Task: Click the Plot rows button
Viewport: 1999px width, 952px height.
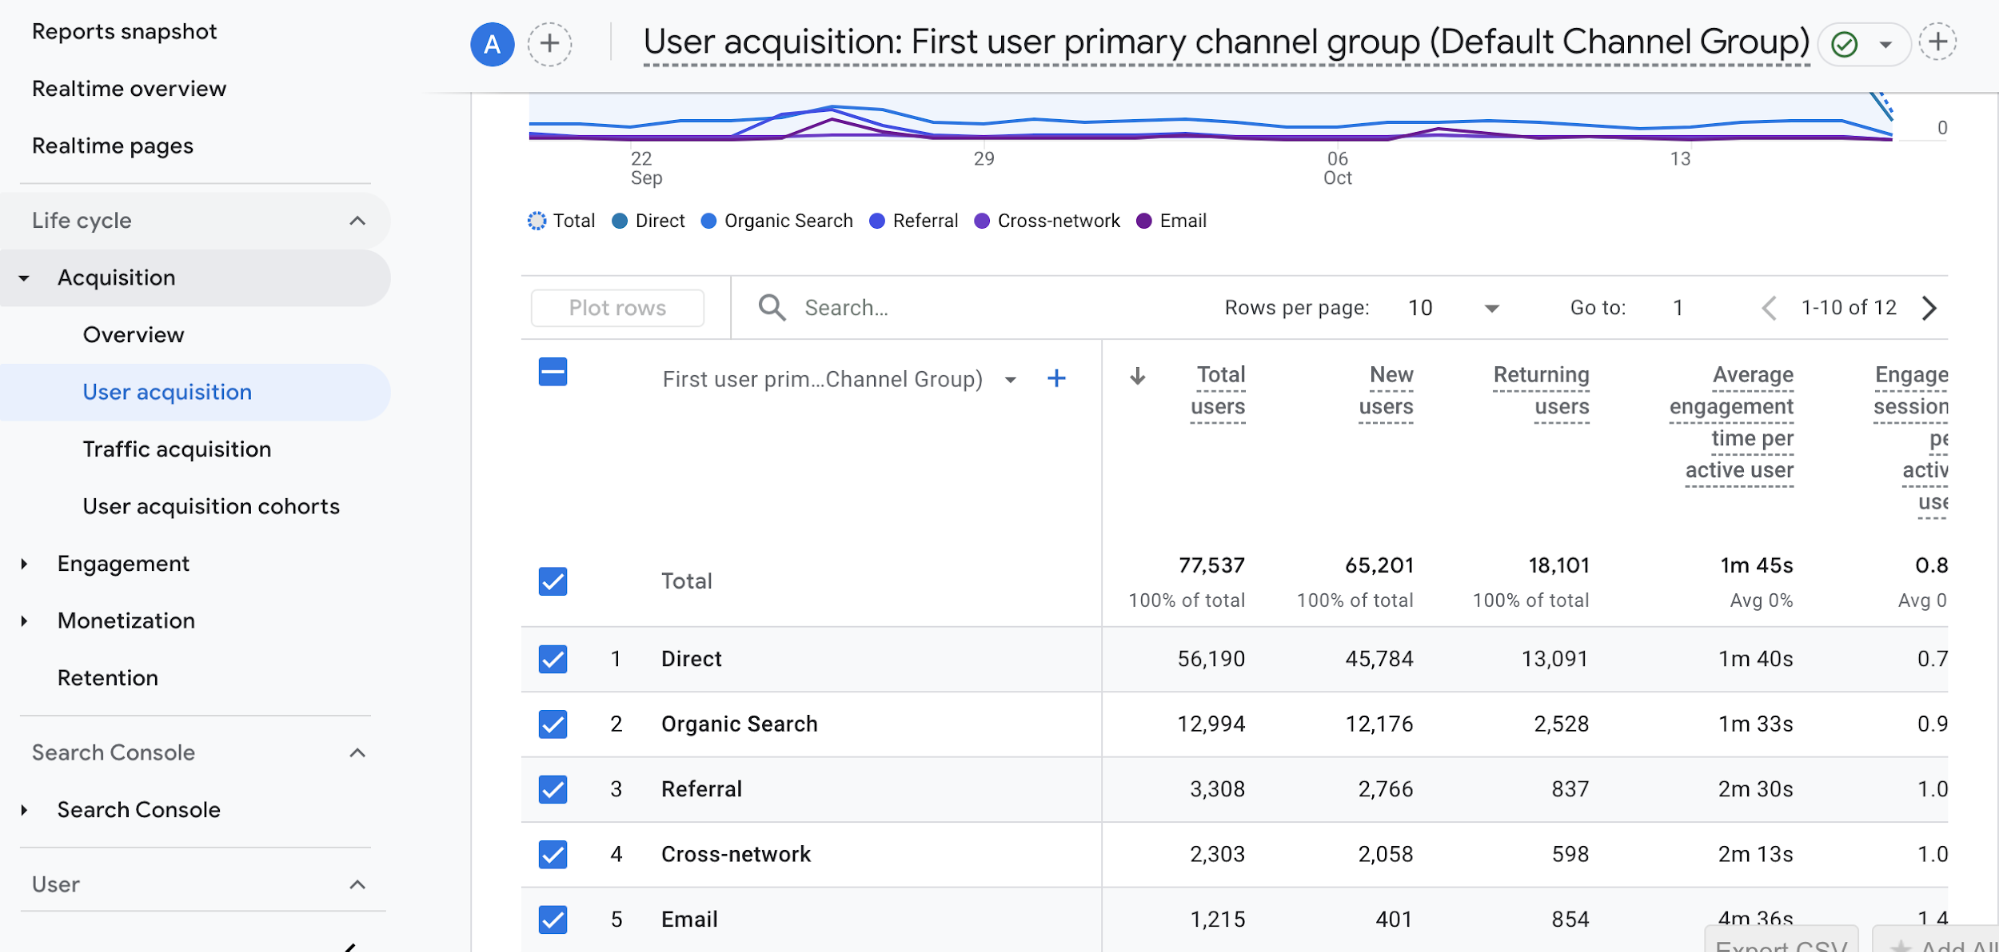Action: coord(618,308)
